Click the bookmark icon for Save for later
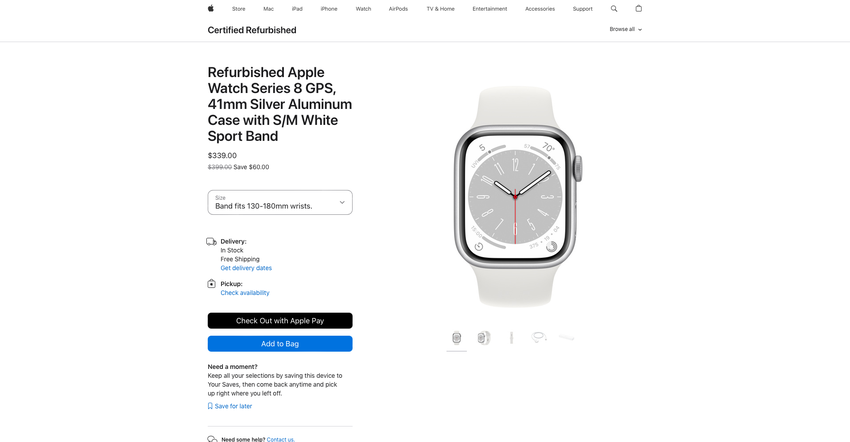 tap(210, 406)
